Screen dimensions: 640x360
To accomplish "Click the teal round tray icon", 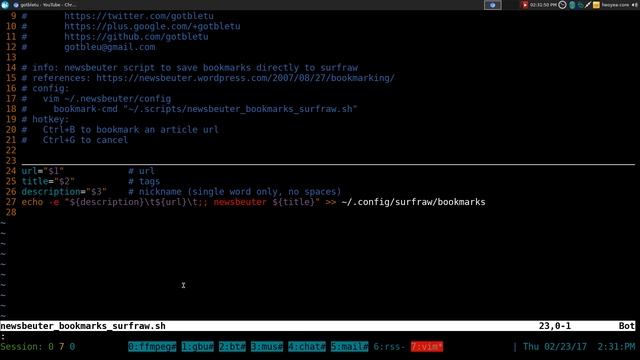I will pyautogui.click(x=572, y=5).
